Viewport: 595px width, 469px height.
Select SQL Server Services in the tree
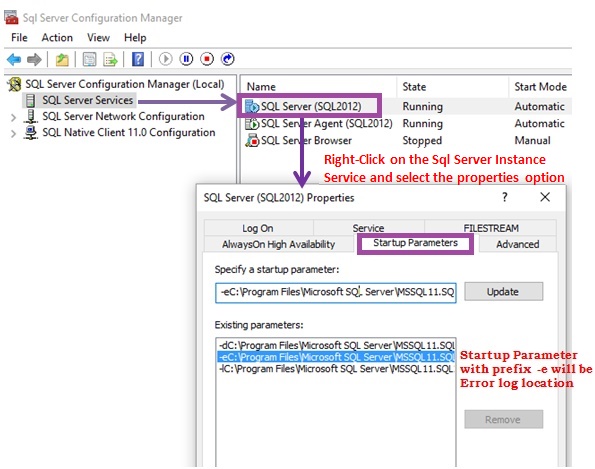click(88, 100)
